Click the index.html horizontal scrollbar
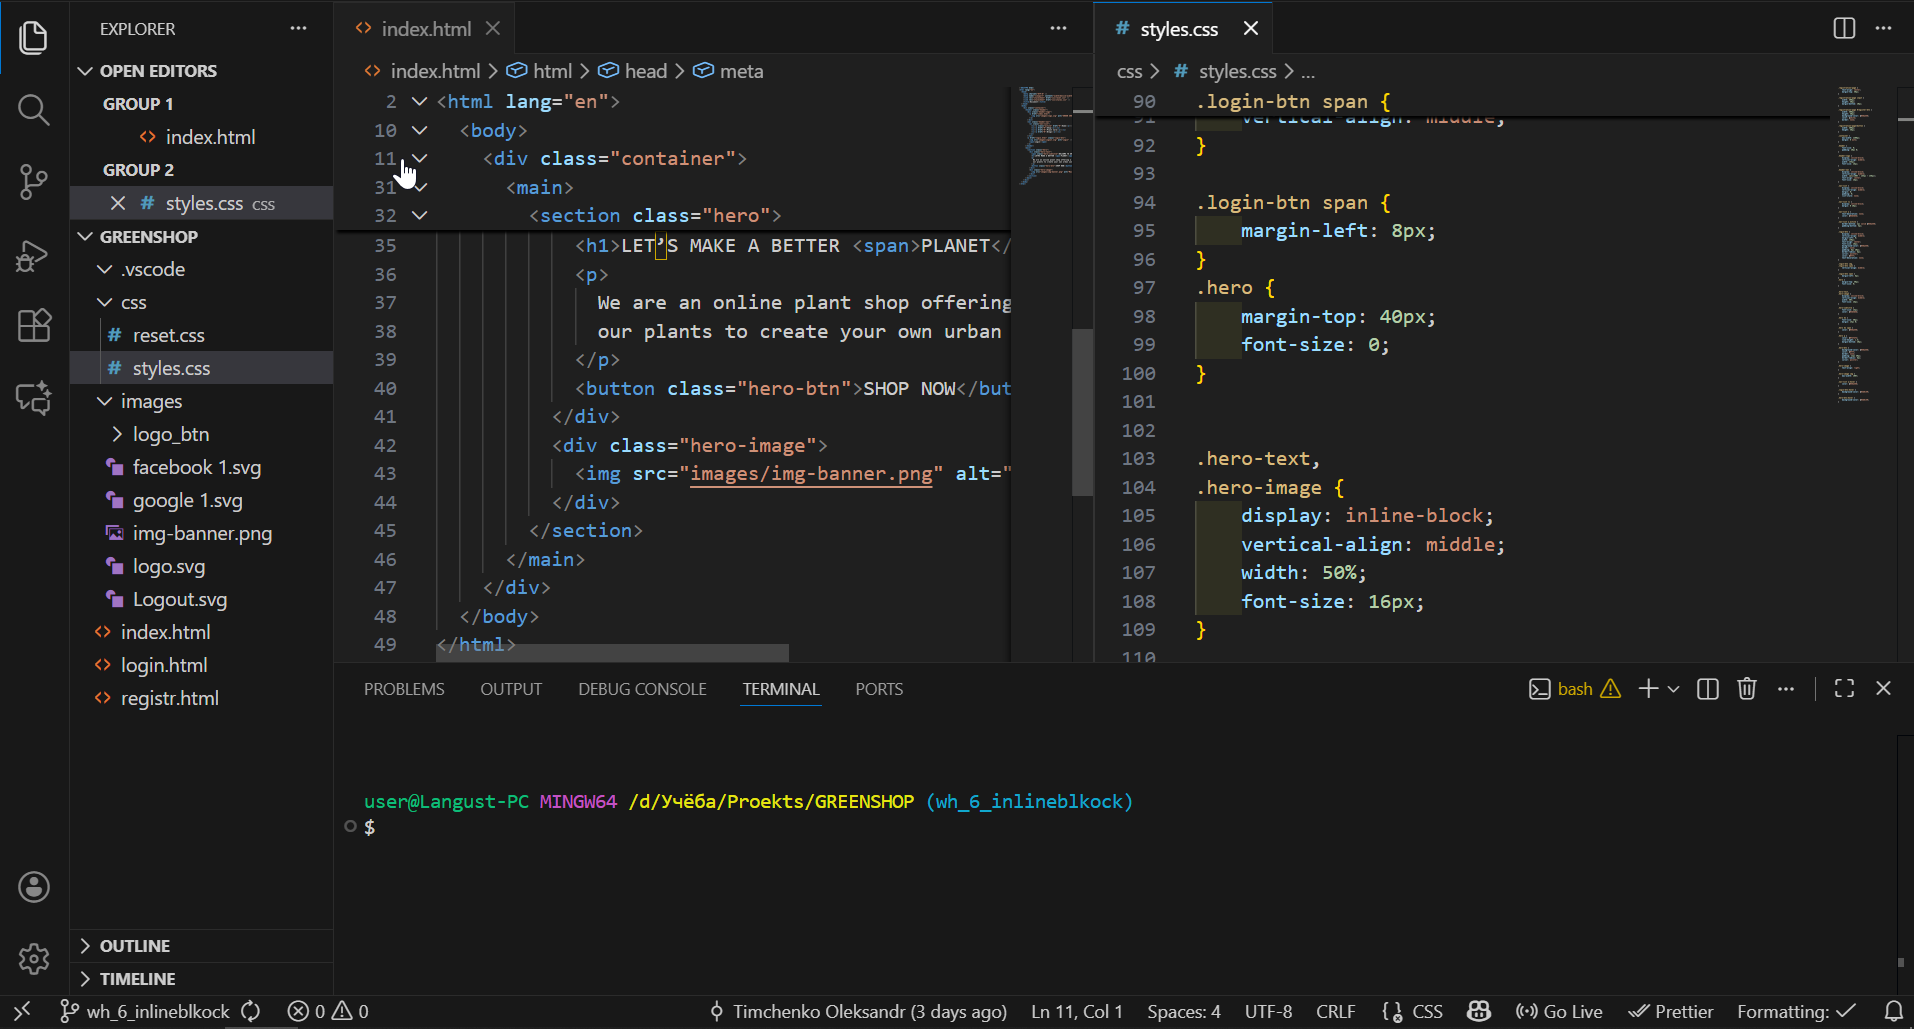Viewport: 1914px width, 1029px height. click(x=612, y=653)
